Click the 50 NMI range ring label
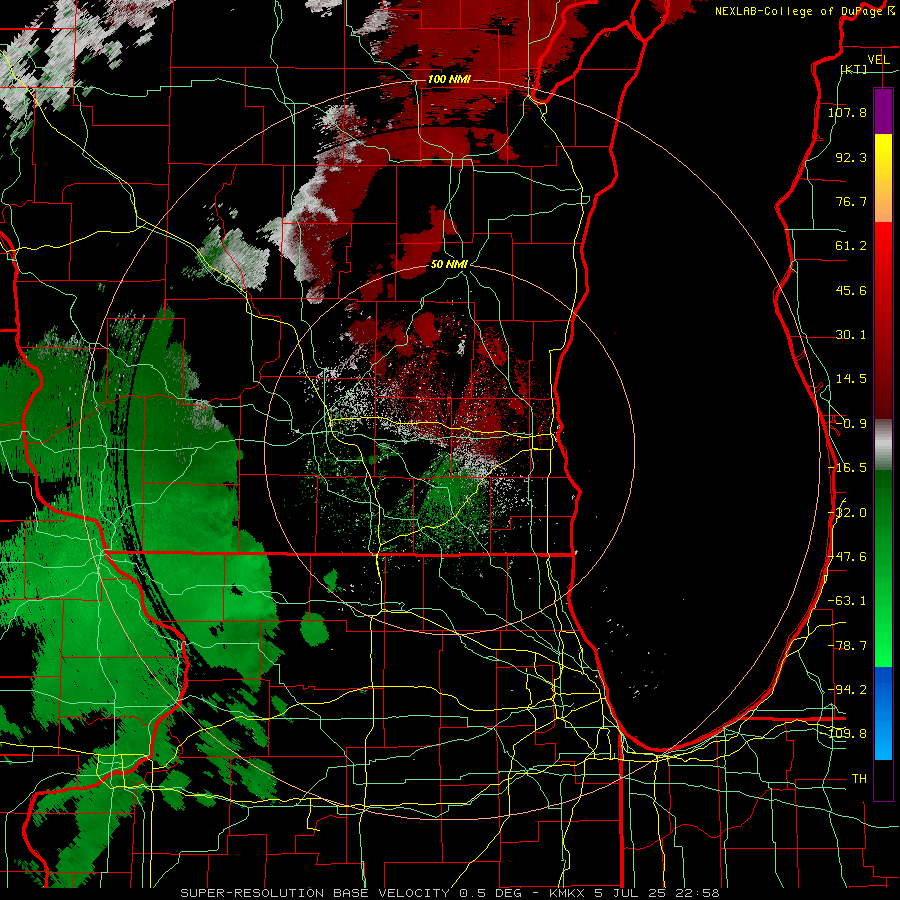The height and width of the screenshot is (900, 900). 449,264
